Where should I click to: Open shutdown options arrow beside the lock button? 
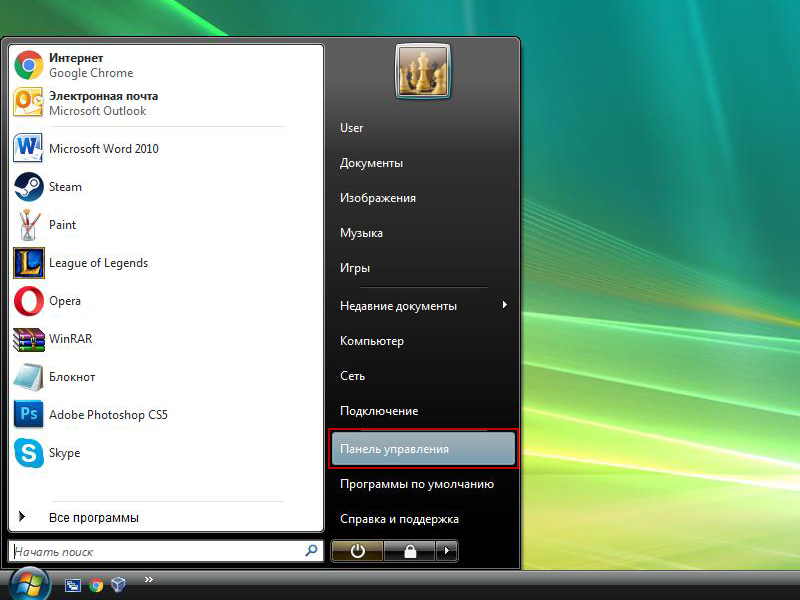pos(447,551)
